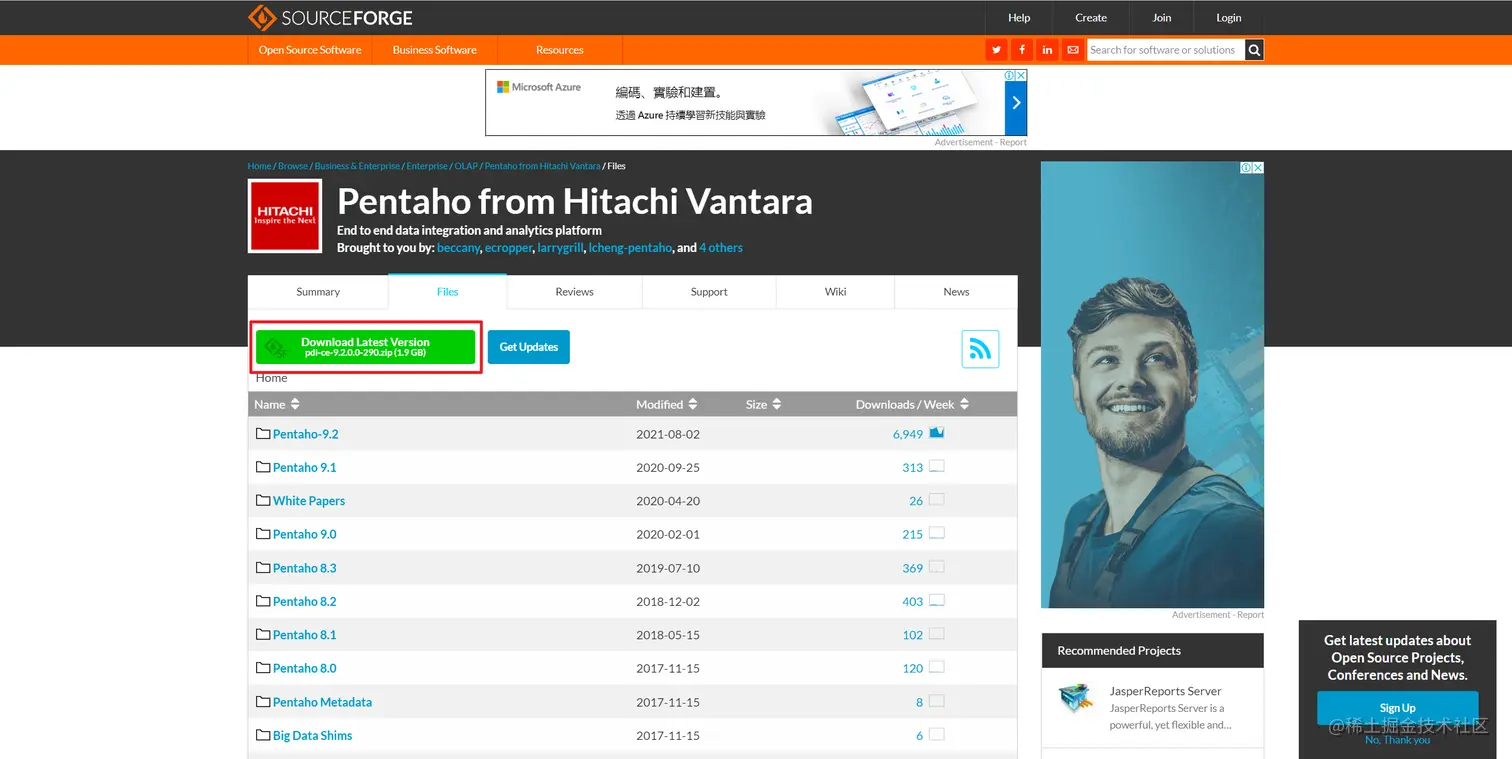This screenshot has height=759, width=1512.
Task: Click the Pentaho 8.3 folder icon
Action: coord(263,568)
